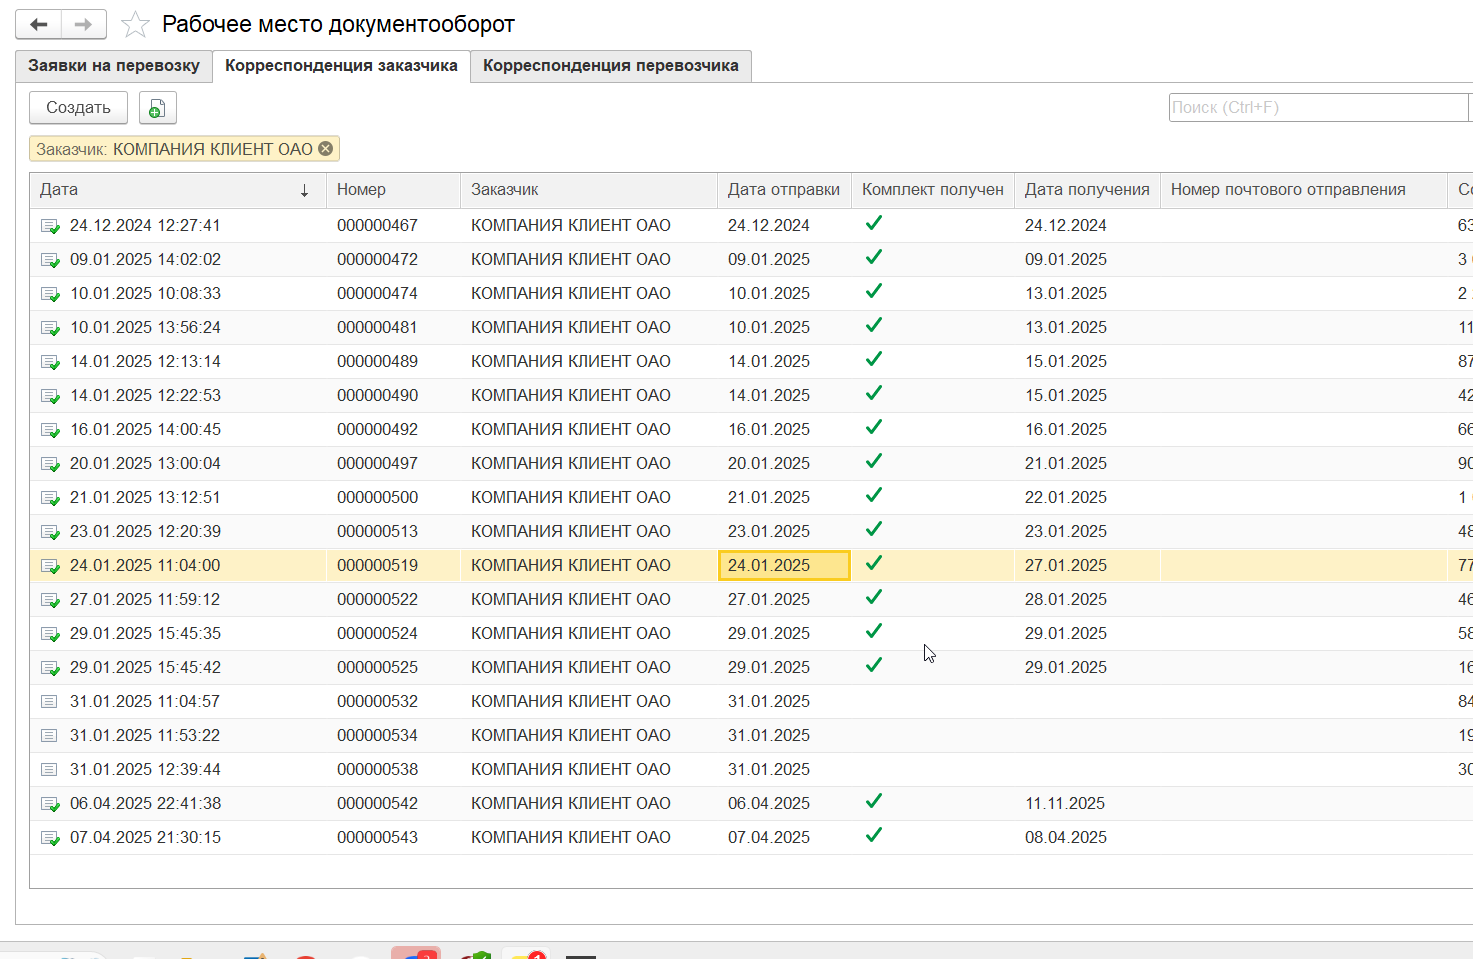Click Комплект получен checkmark in row 000000542

point(874,801)
